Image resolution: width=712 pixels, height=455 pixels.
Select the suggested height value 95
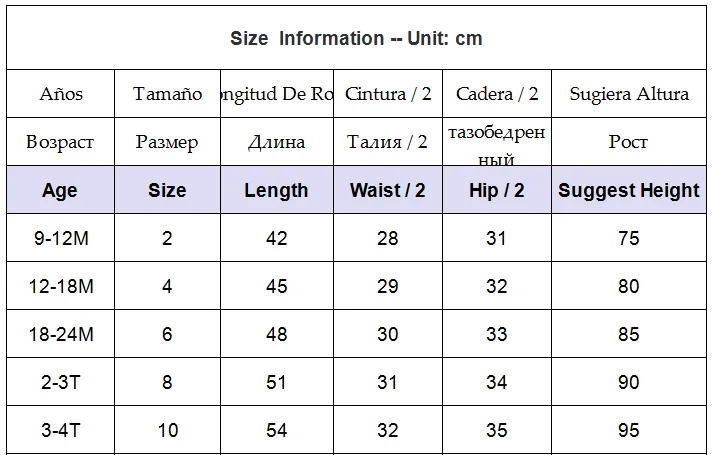(629, 430)
